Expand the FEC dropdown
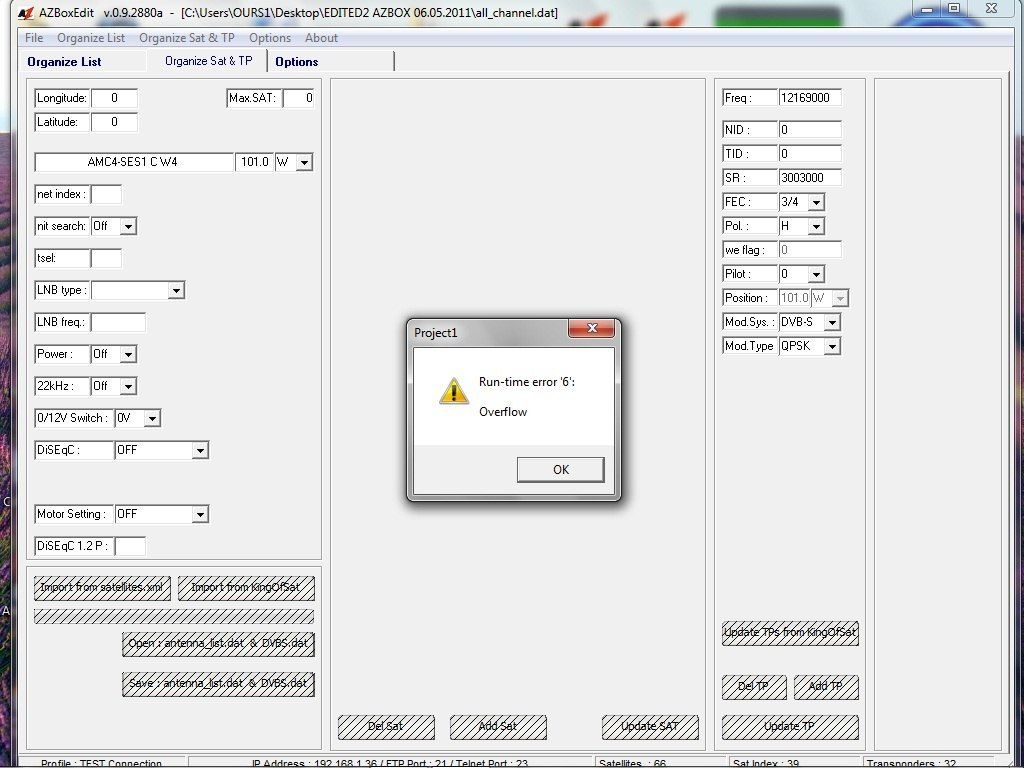Viewport: 1024px width, 768px height. tap(816, 202)
